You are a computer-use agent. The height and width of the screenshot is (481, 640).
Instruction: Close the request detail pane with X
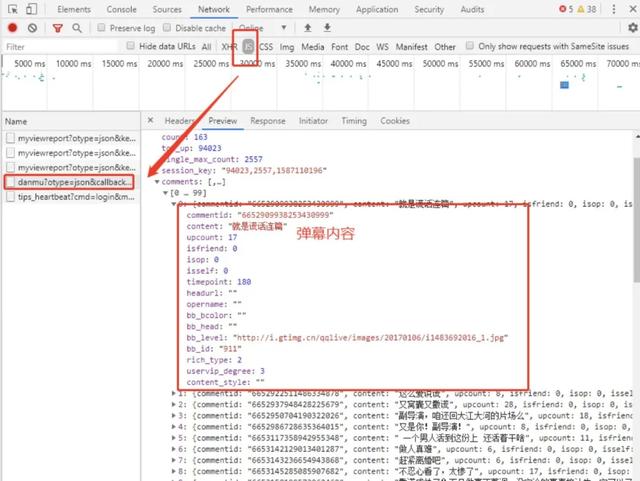[x=151, y=120]
